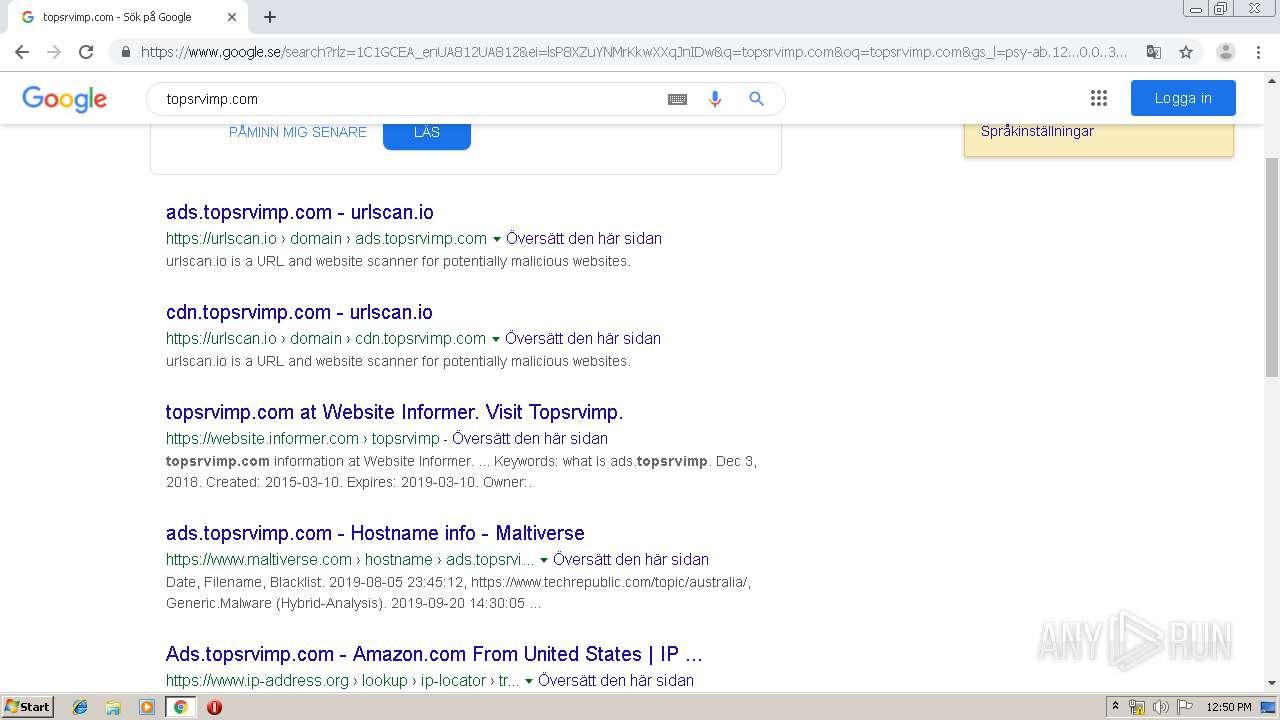
Task: Click the Google search input field
Action: point(410,99)
